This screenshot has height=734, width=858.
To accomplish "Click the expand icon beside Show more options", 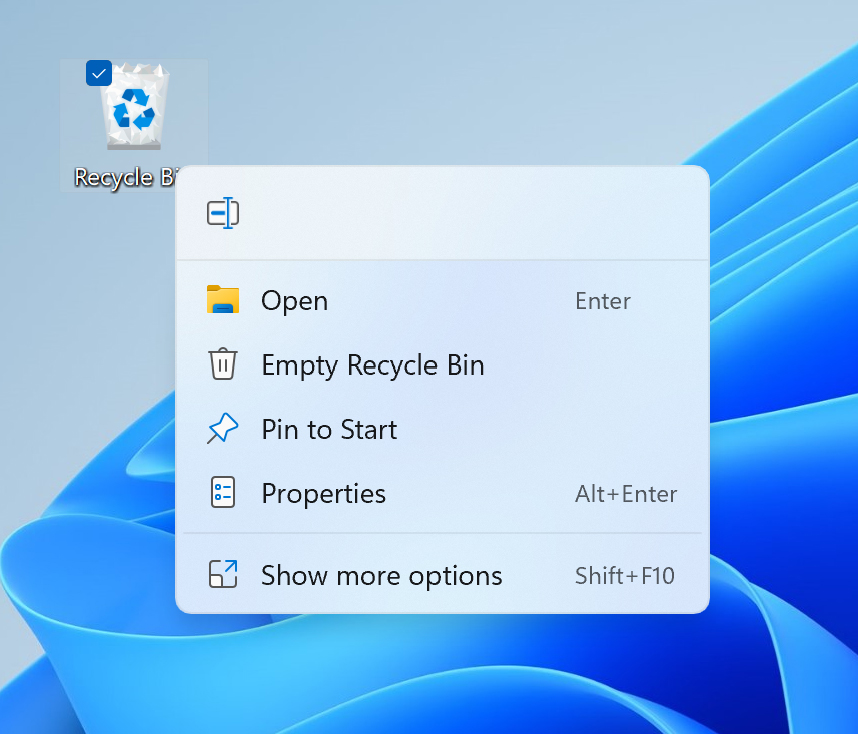I will tap(222, 575).
